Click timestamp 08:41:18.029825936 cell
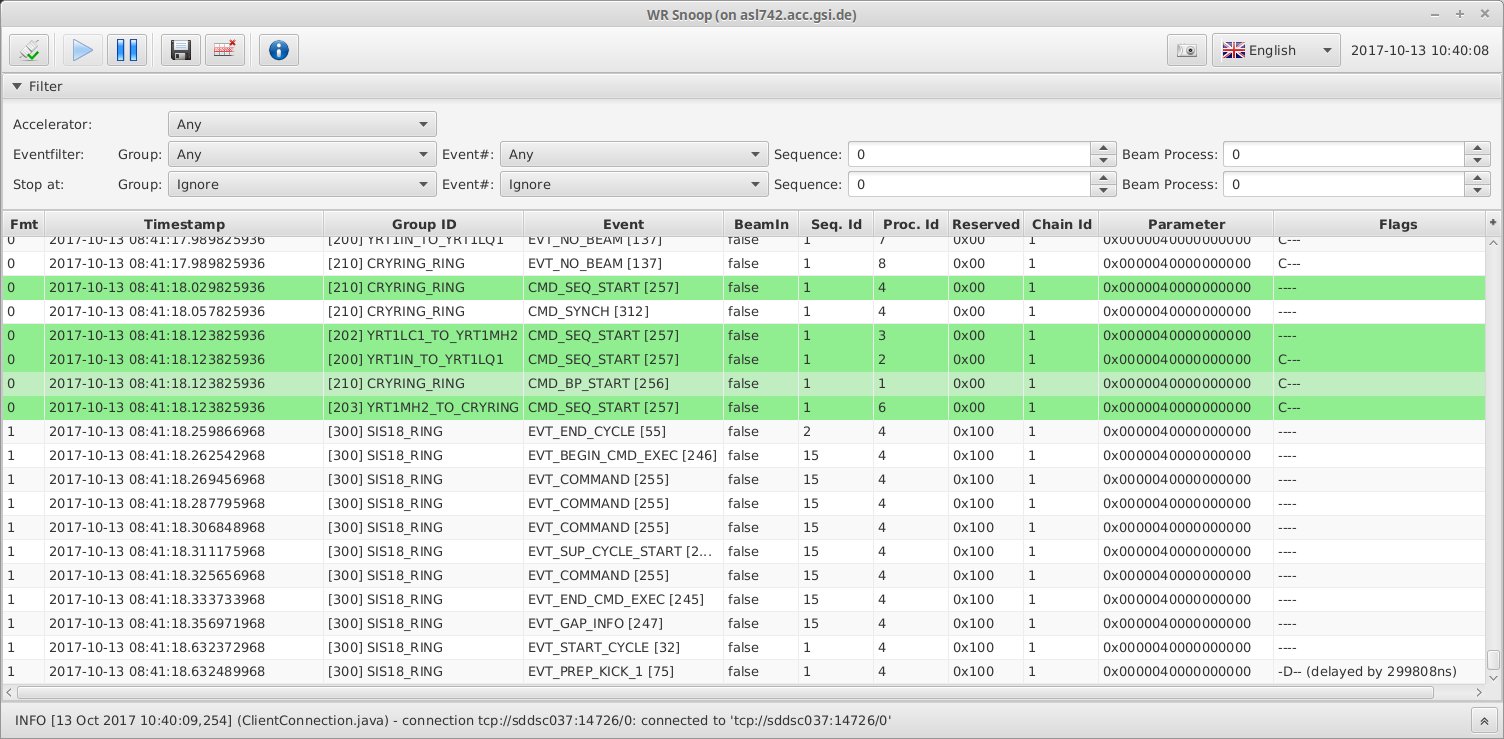The width and height of the screenshot is (1504, 739). click(184, 288)
